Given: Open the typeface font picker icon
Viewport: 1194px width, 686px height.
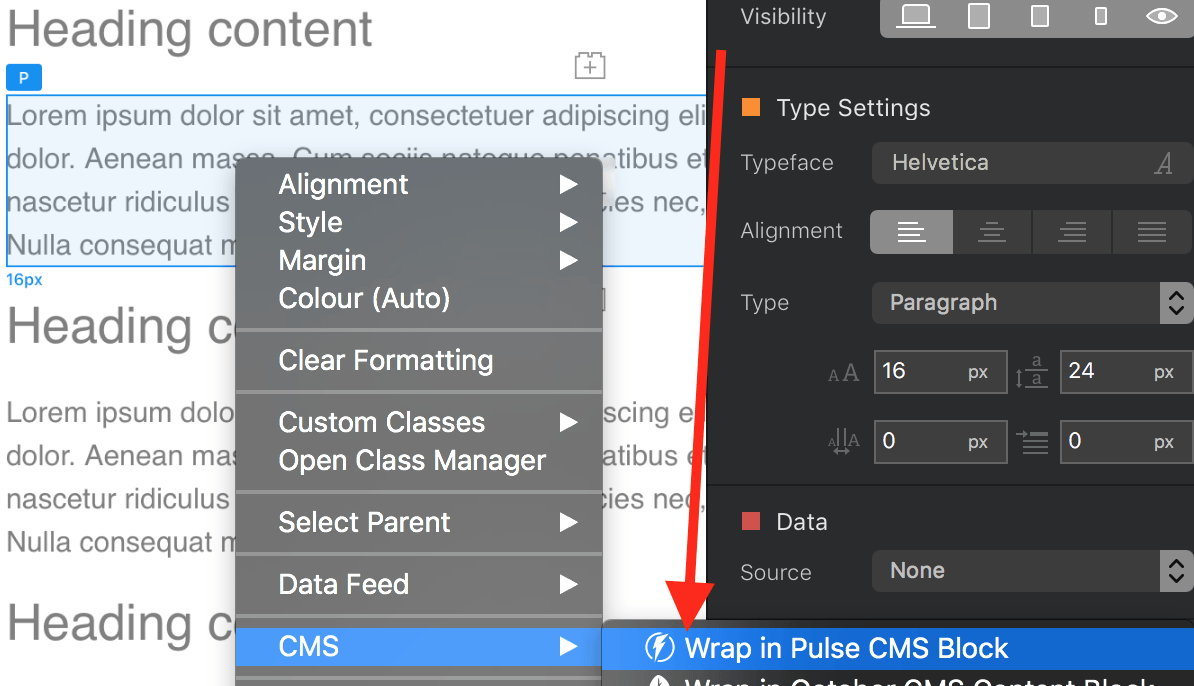Looking at the screenshot, I should click(x=1163, y=163).
